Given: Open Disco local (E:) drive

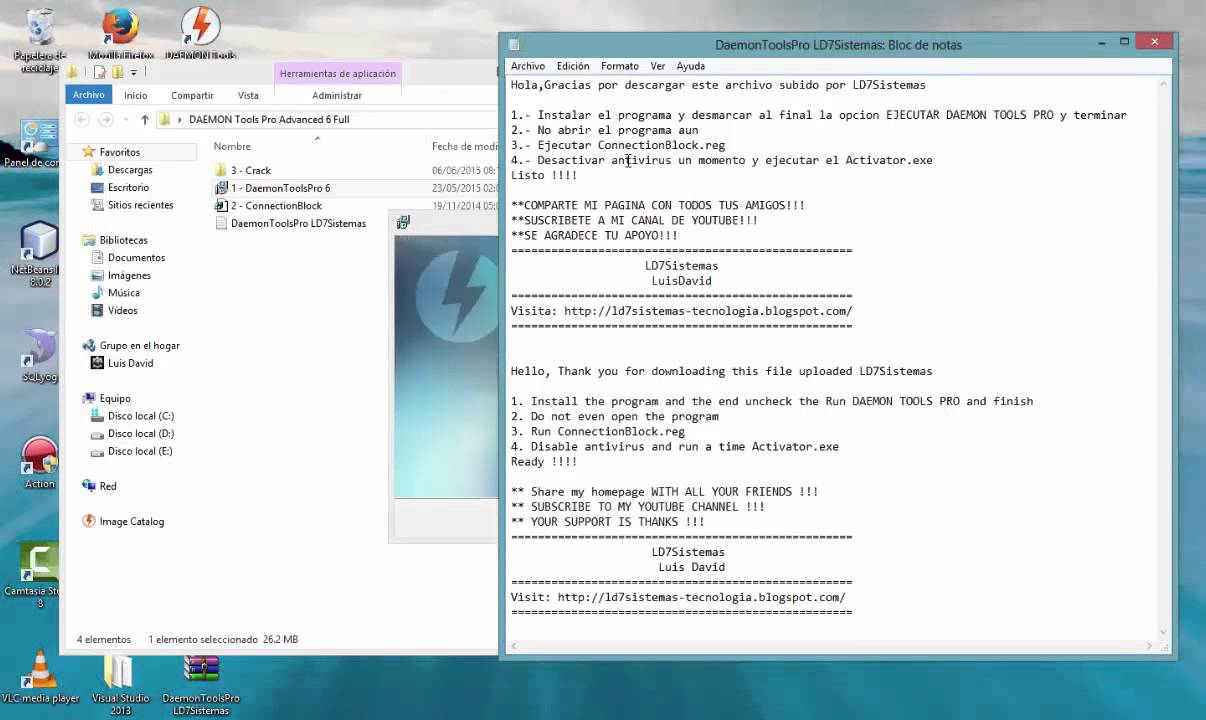Looking at the screenshot, I should 139,451.
